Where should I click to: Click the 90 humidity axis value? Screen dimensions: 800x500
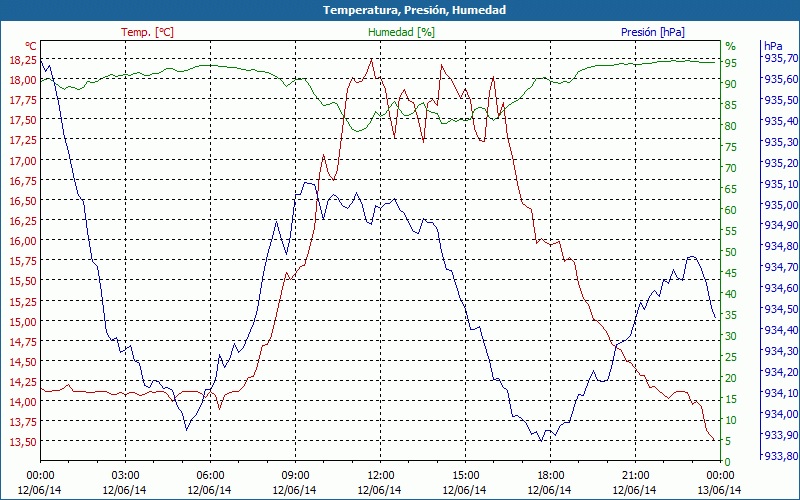(731, 84)
